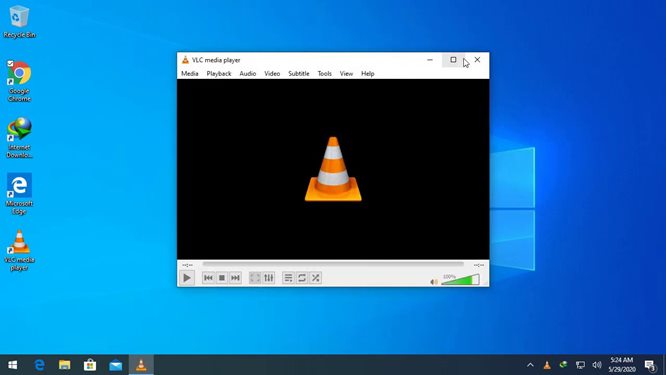Expand the Subtitle menu
Image resolution: width=666 pixels, height=375 pixels.
pyautogui.click(x=299, y=73)
